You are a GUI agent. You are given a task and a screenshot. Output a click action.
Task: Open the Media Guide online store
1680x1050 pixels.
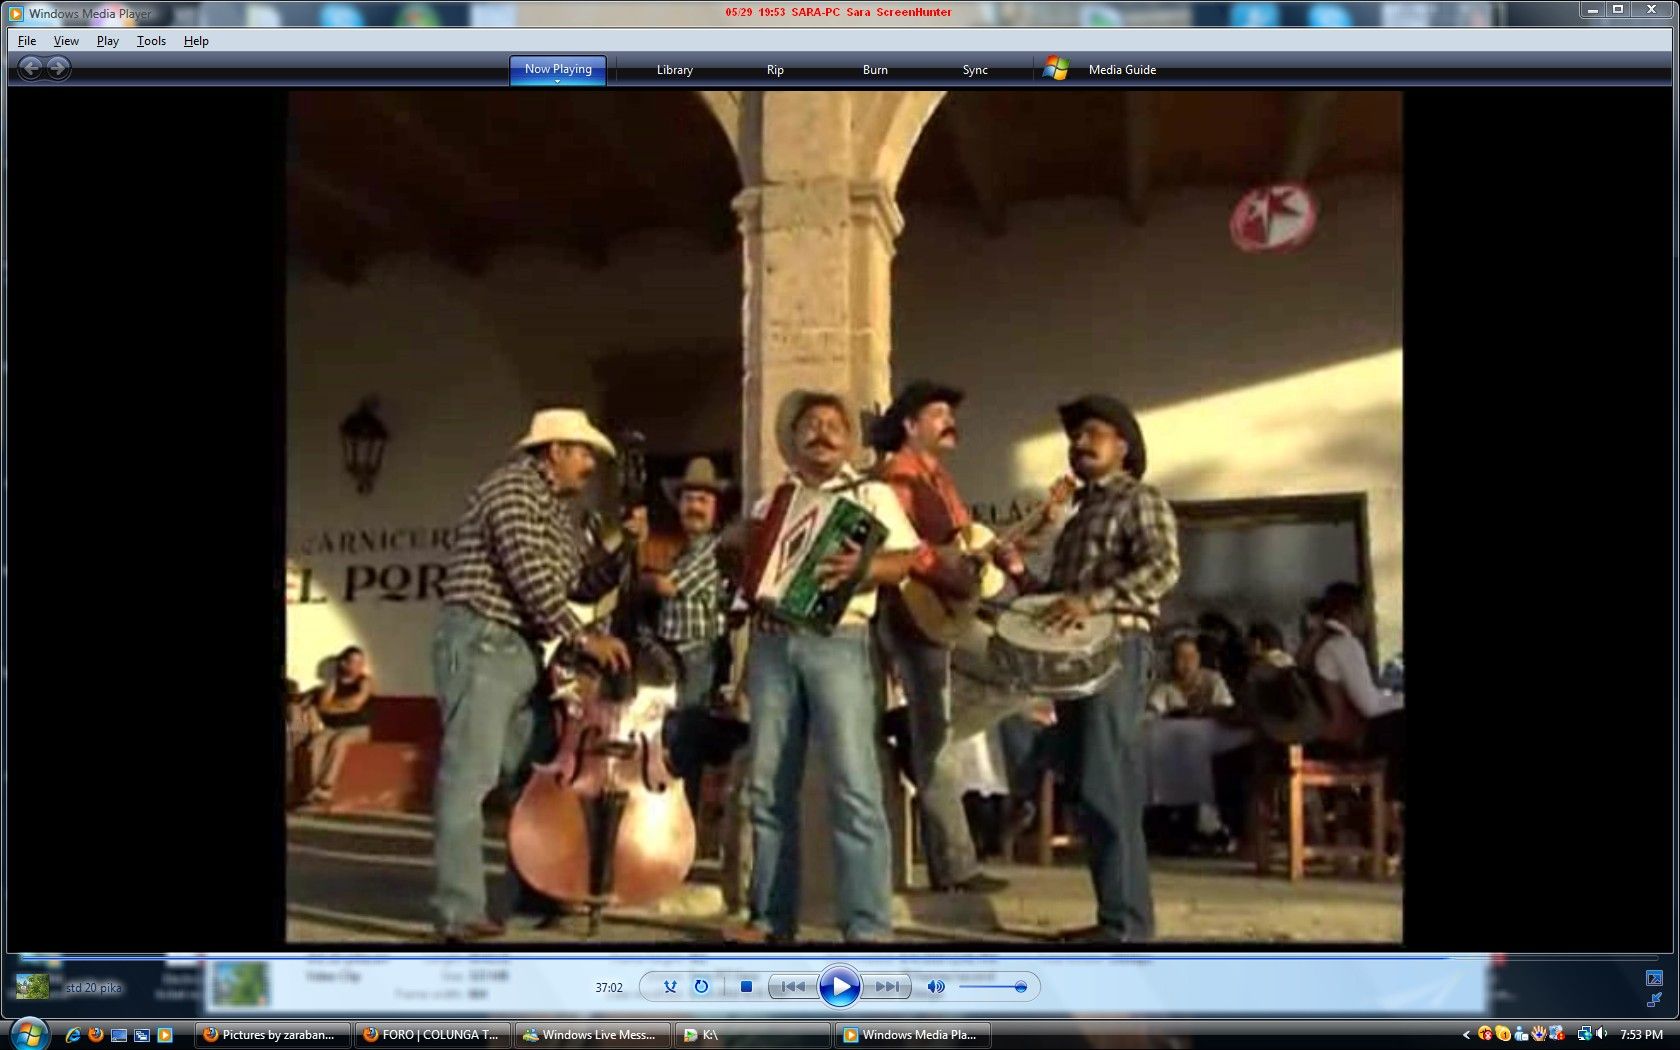(x=1121, y=70)
